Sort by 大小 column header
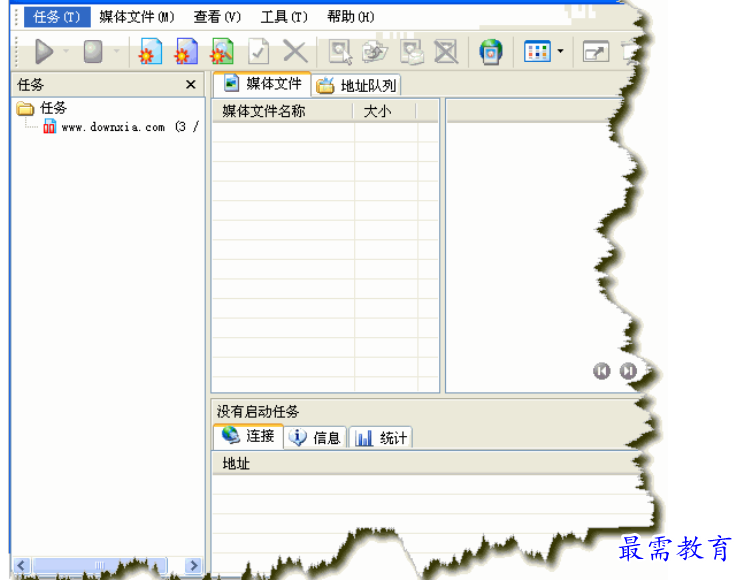 click(385, 111)
